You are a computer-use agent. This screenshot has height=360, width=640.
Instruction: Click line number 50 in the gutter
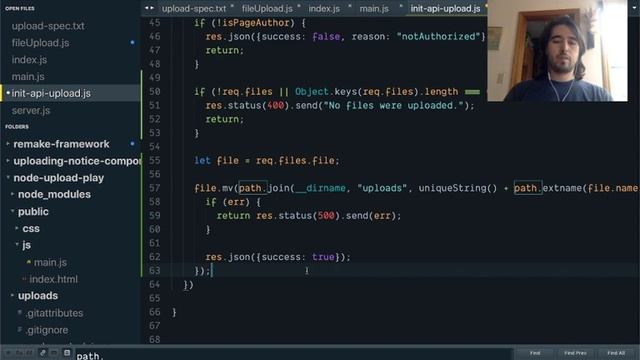(x=155, y=91)
